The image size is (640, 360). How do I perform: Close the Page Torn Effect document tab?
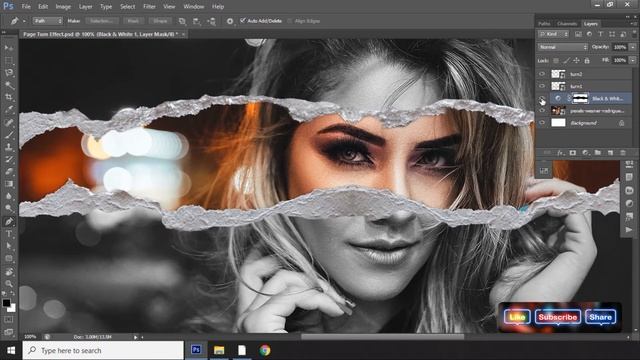[x=183, y=34]
